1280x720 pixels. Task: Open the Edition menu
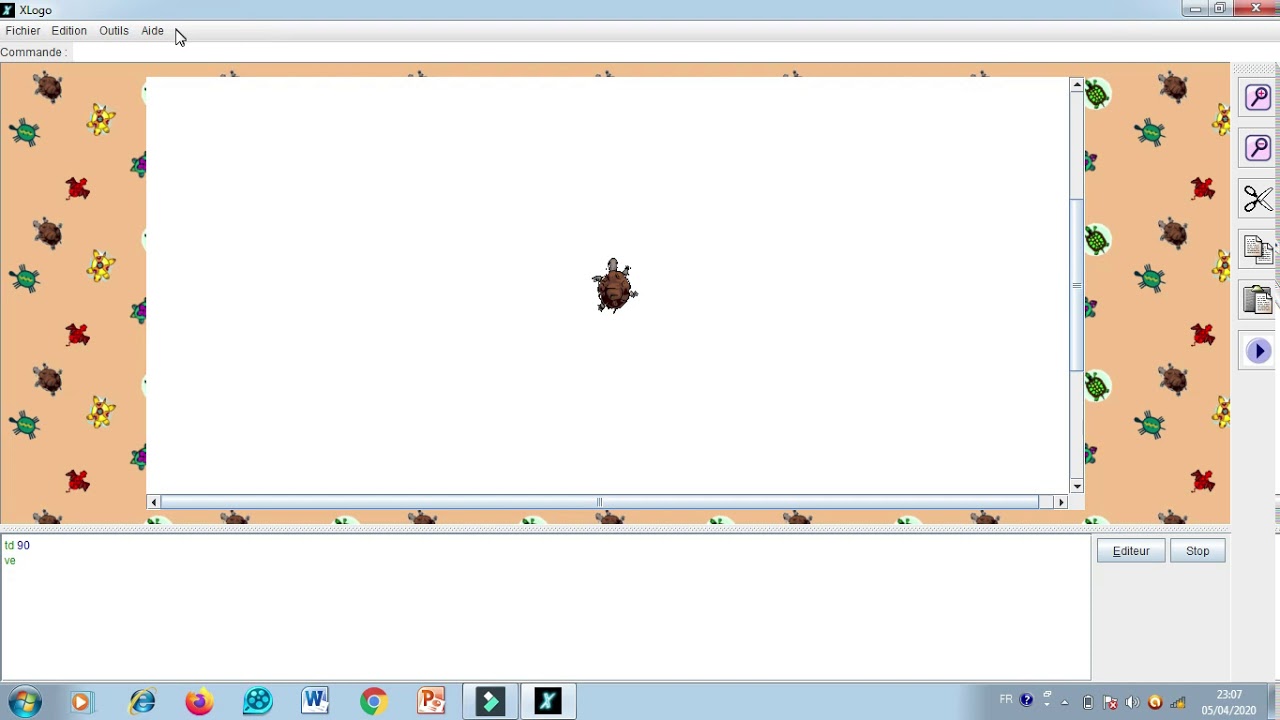(x=69, y=31)
